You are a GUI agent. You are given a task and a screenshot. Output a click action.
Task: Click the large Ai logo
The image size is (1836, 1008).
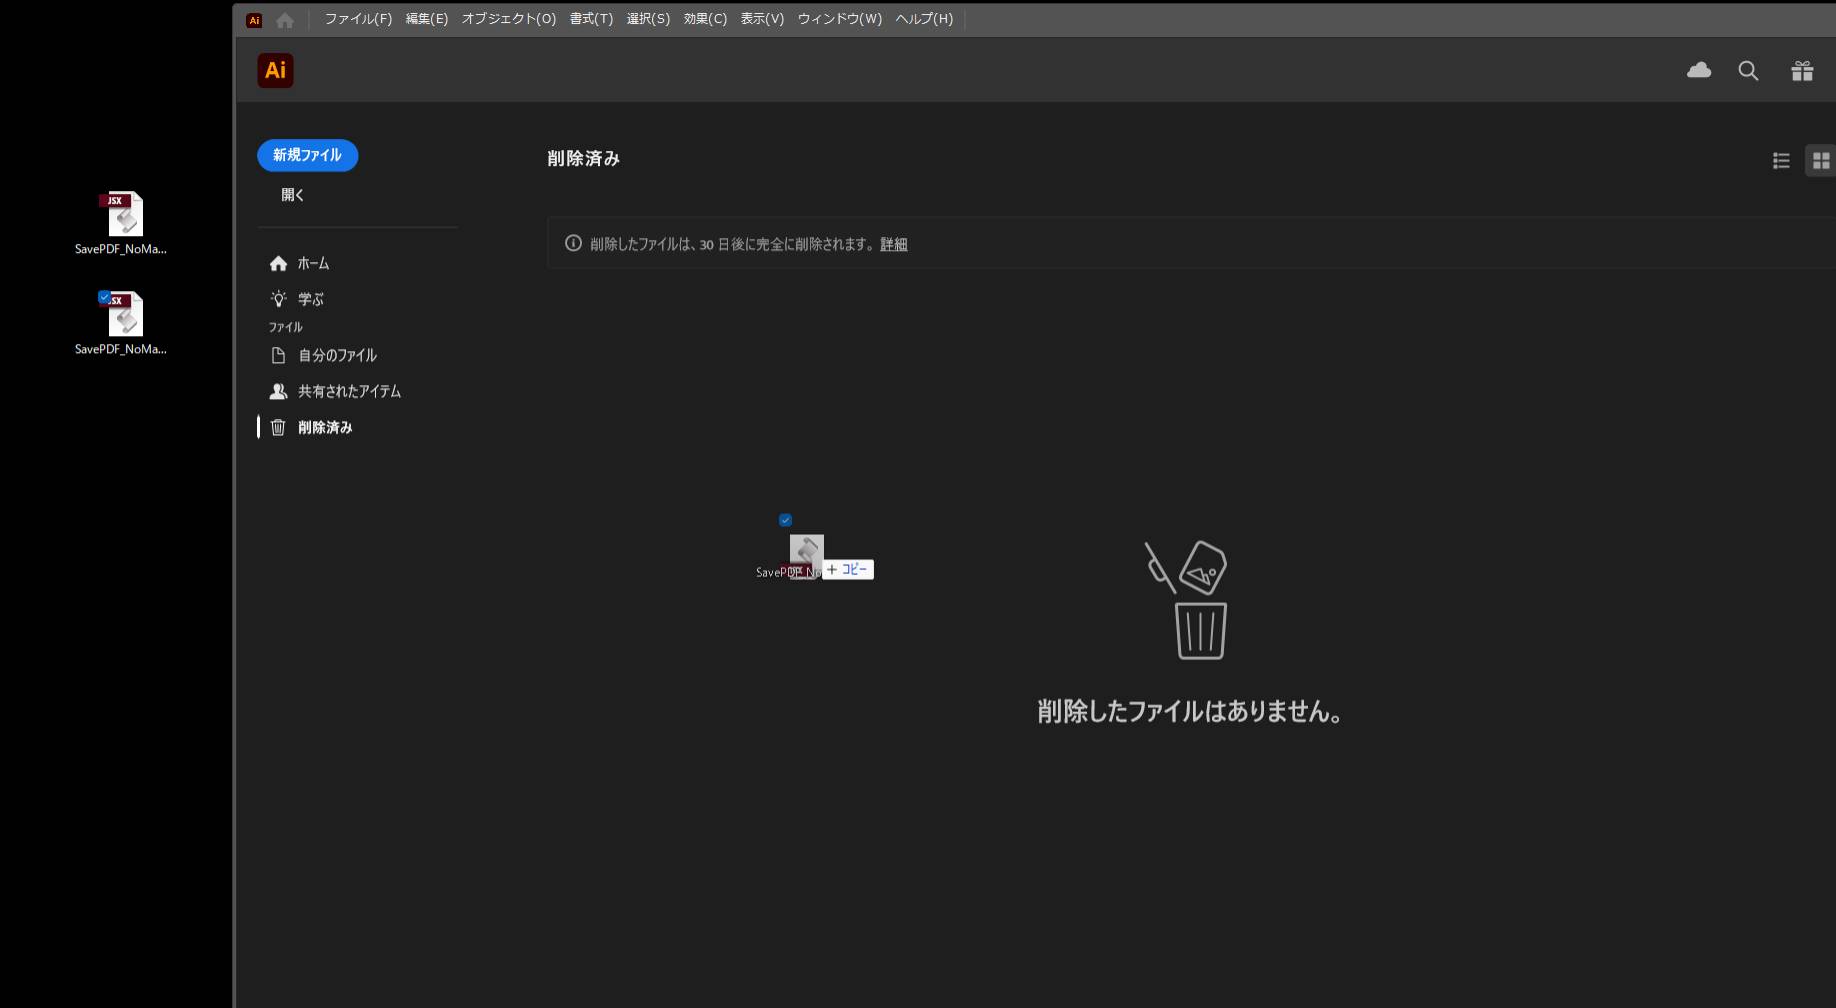click(275, 70)
